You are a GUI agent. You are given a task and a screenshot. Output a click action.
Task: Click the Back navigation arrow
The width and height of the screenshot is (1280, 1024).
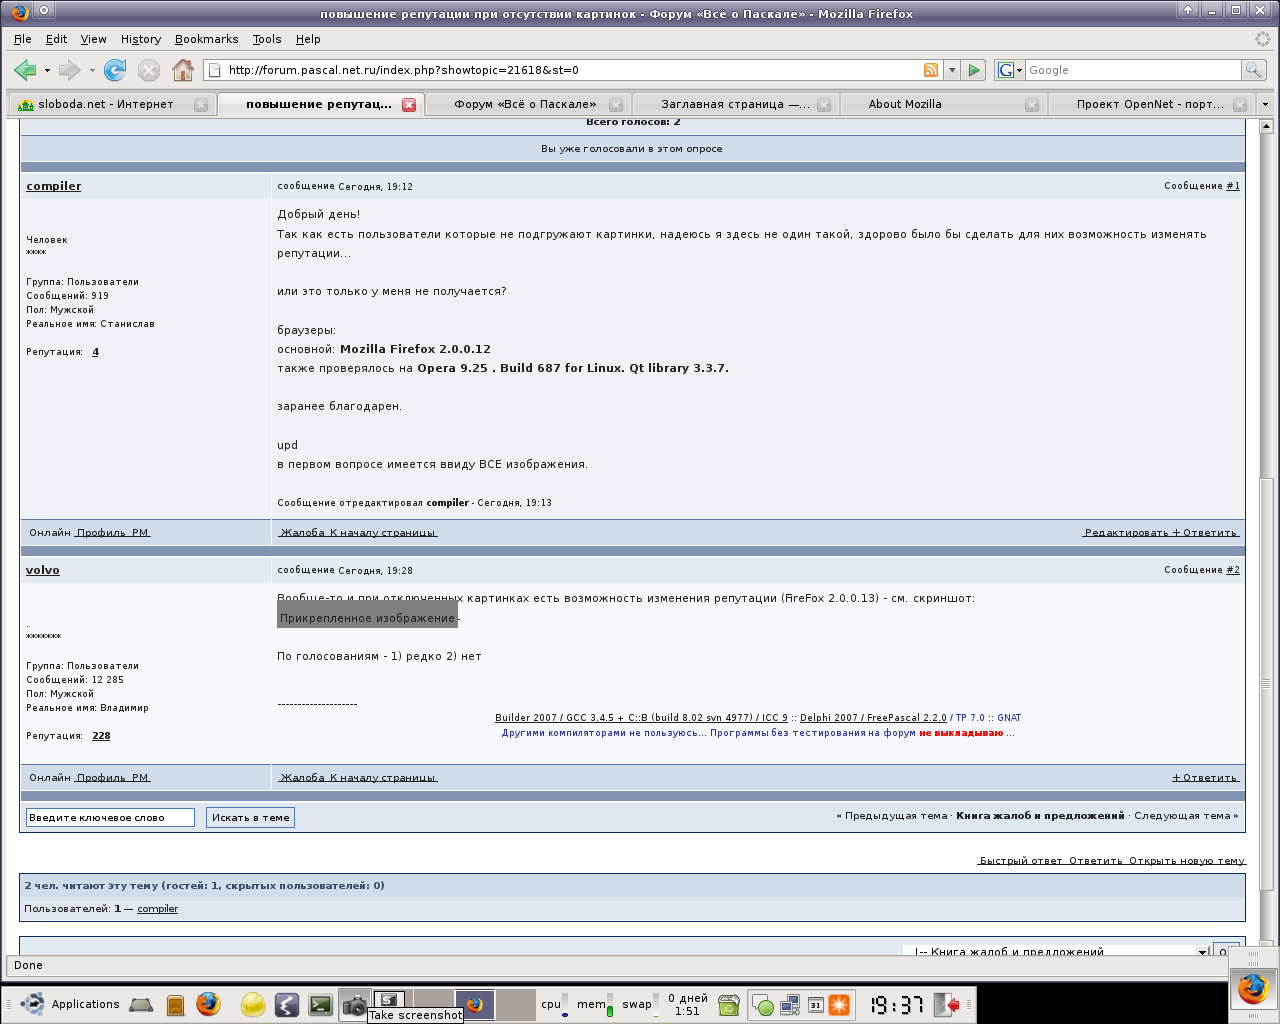pos(25,70)
